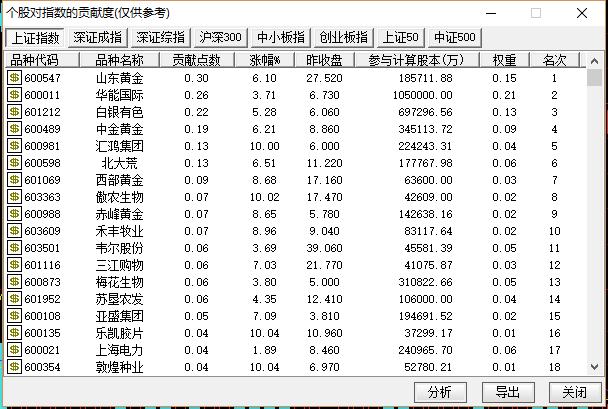
Task: Select stock name 乐凯胶片
Action: pos(119,333)
